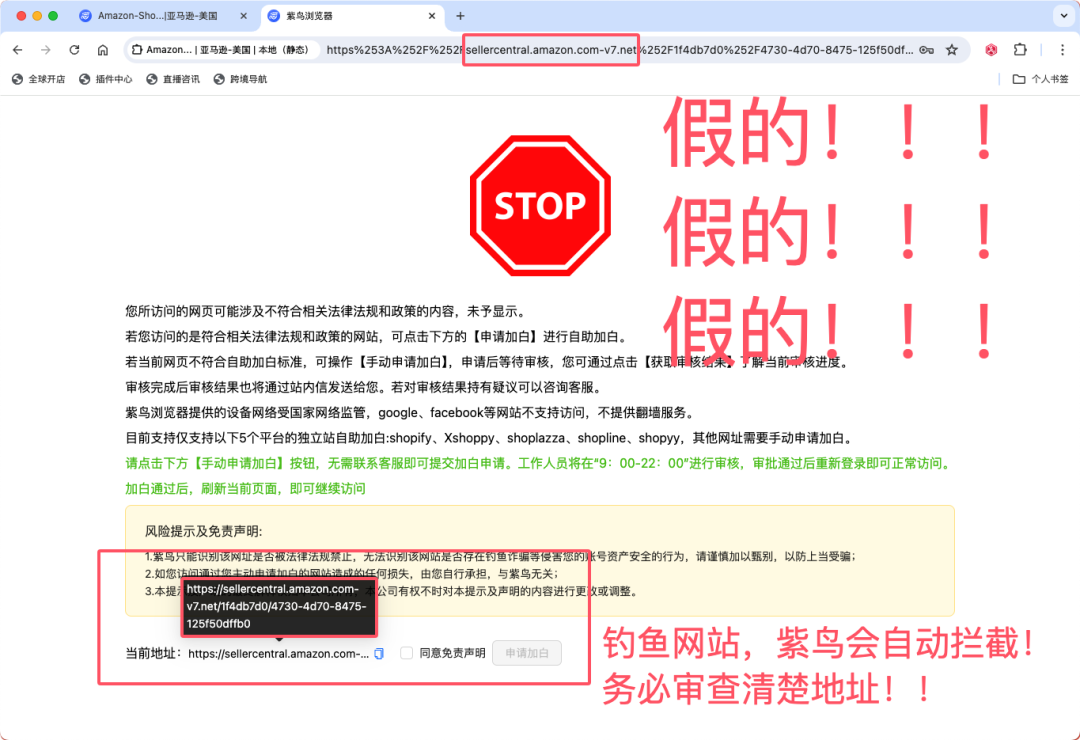Image resolution: width=1080 pixels, height=740 pixels.
Task: Open the browser three-dot menu
Action: [1062, 50]
